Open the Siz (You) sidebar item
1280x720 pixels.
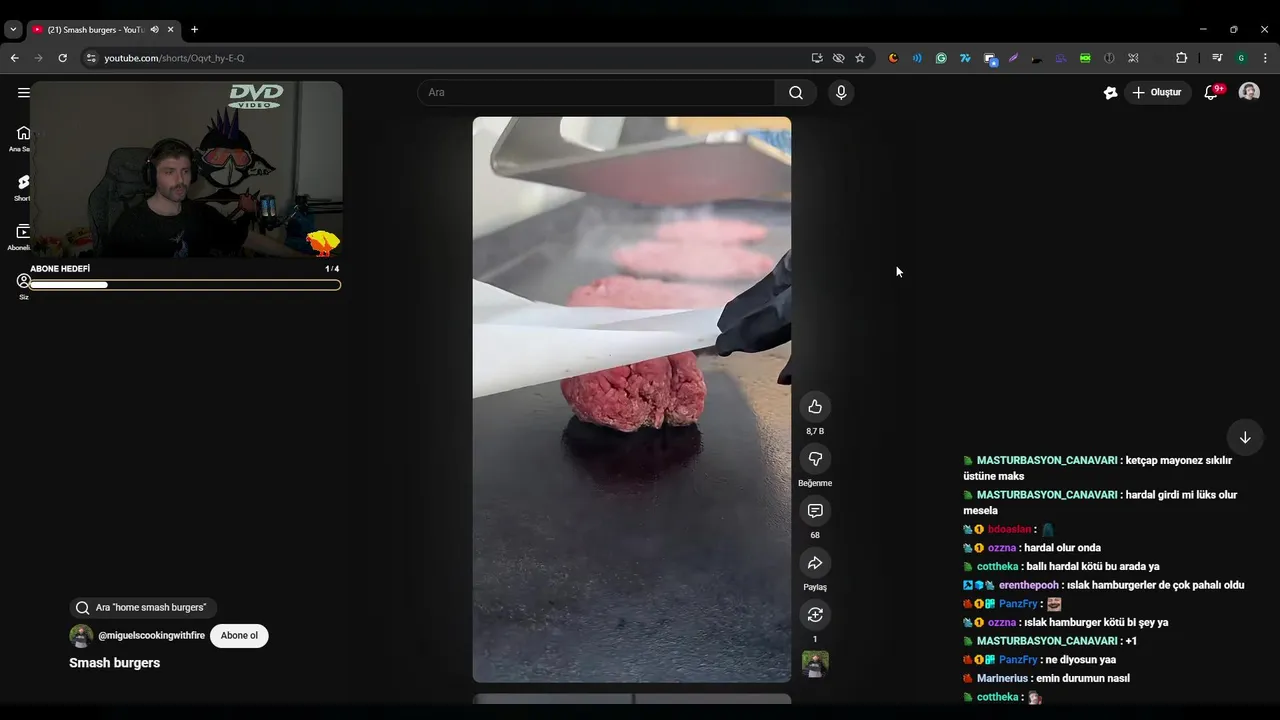pyautogui.click(x=23, y=286)
